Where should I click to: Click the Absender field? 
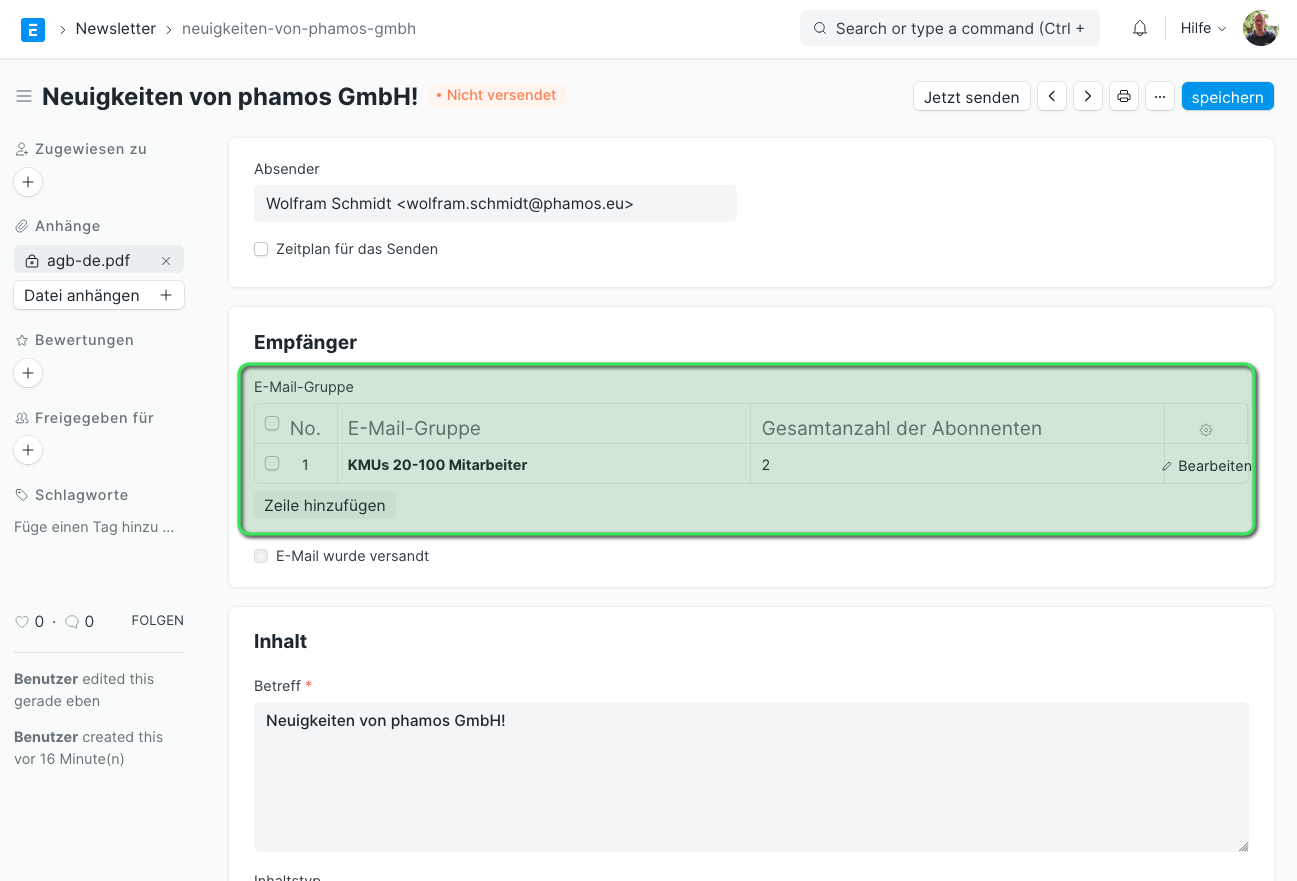coord(495,203)
